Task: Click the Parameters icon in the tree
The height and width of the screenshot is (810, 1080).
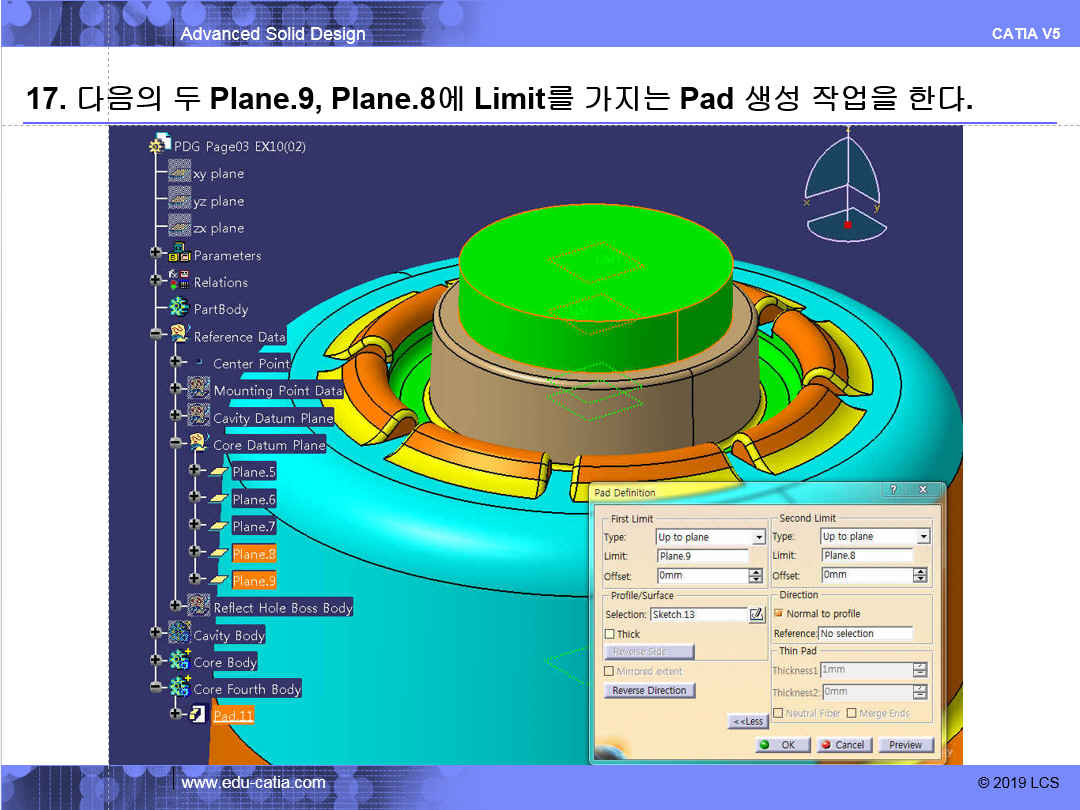Action: 180,255
